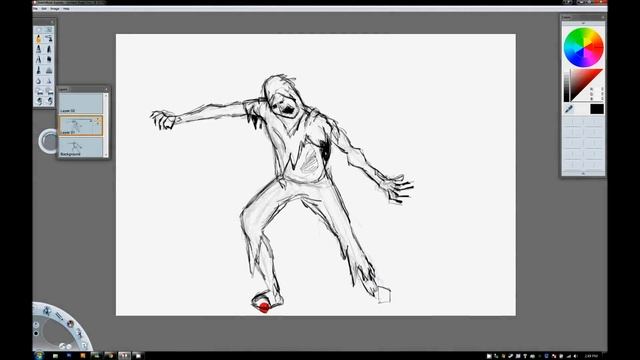Expand swatches using color panel's bottom arrow
Viewport: 640px width, 360px height.
point(583,173)
